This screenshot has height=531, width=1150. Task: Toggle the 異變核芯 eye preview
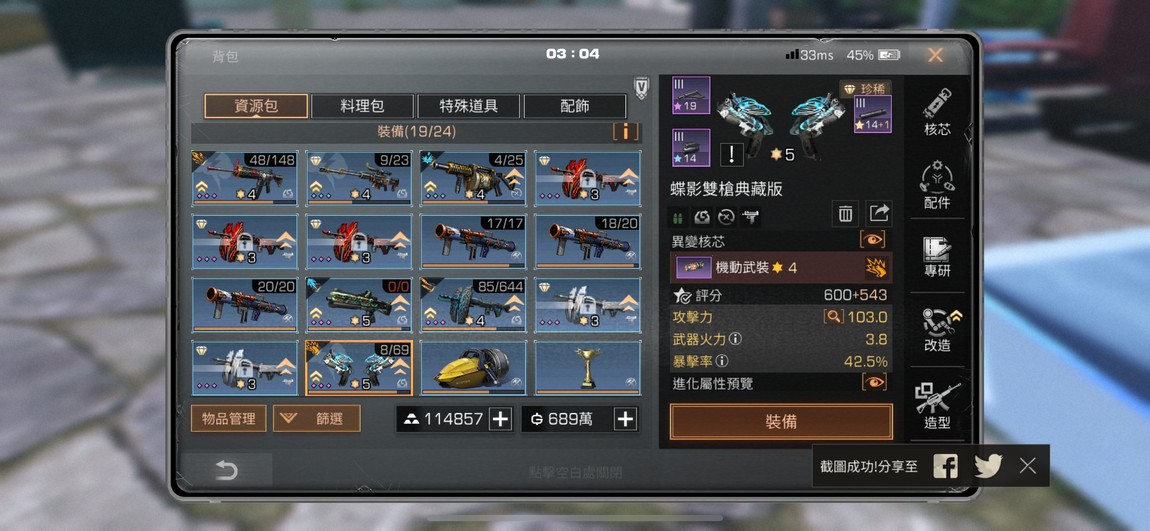(x=873, y=240)
